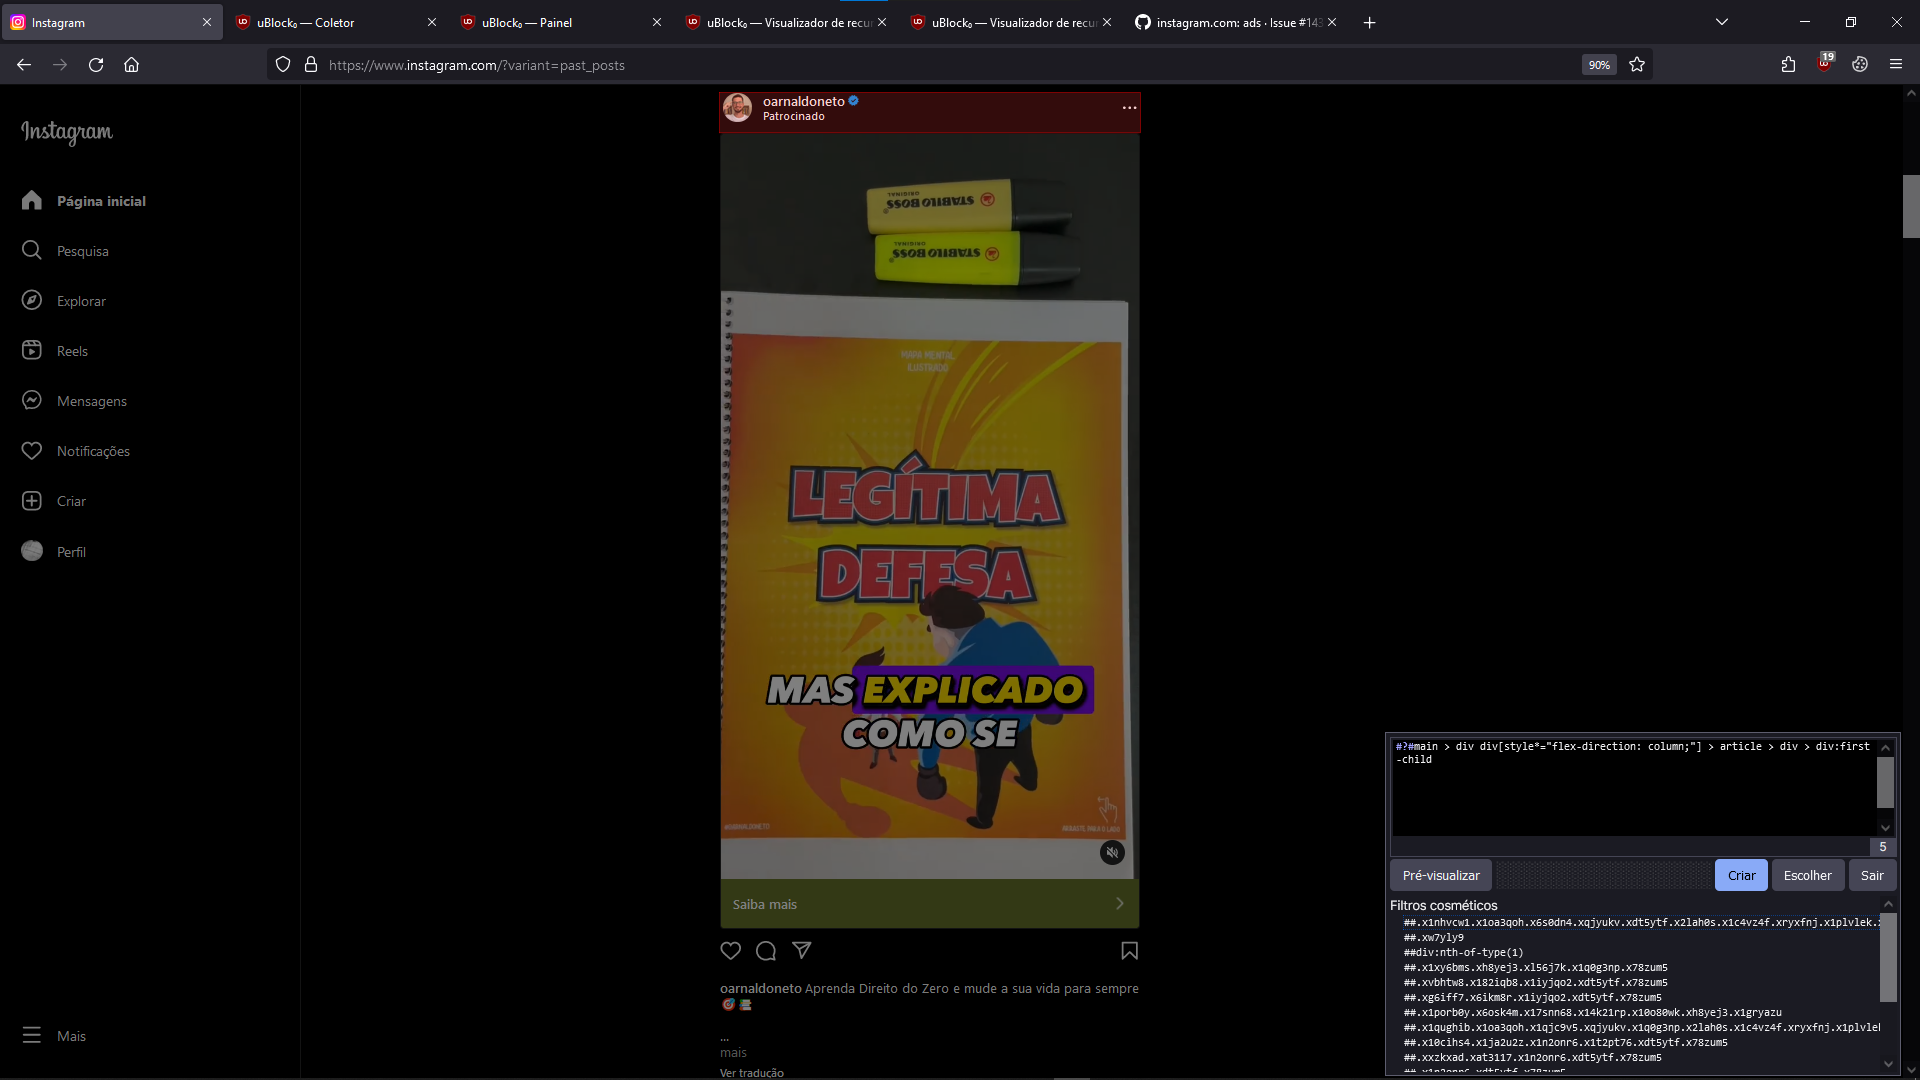Open uBlock Origin extension icon in toolbar

point(1824,64)
